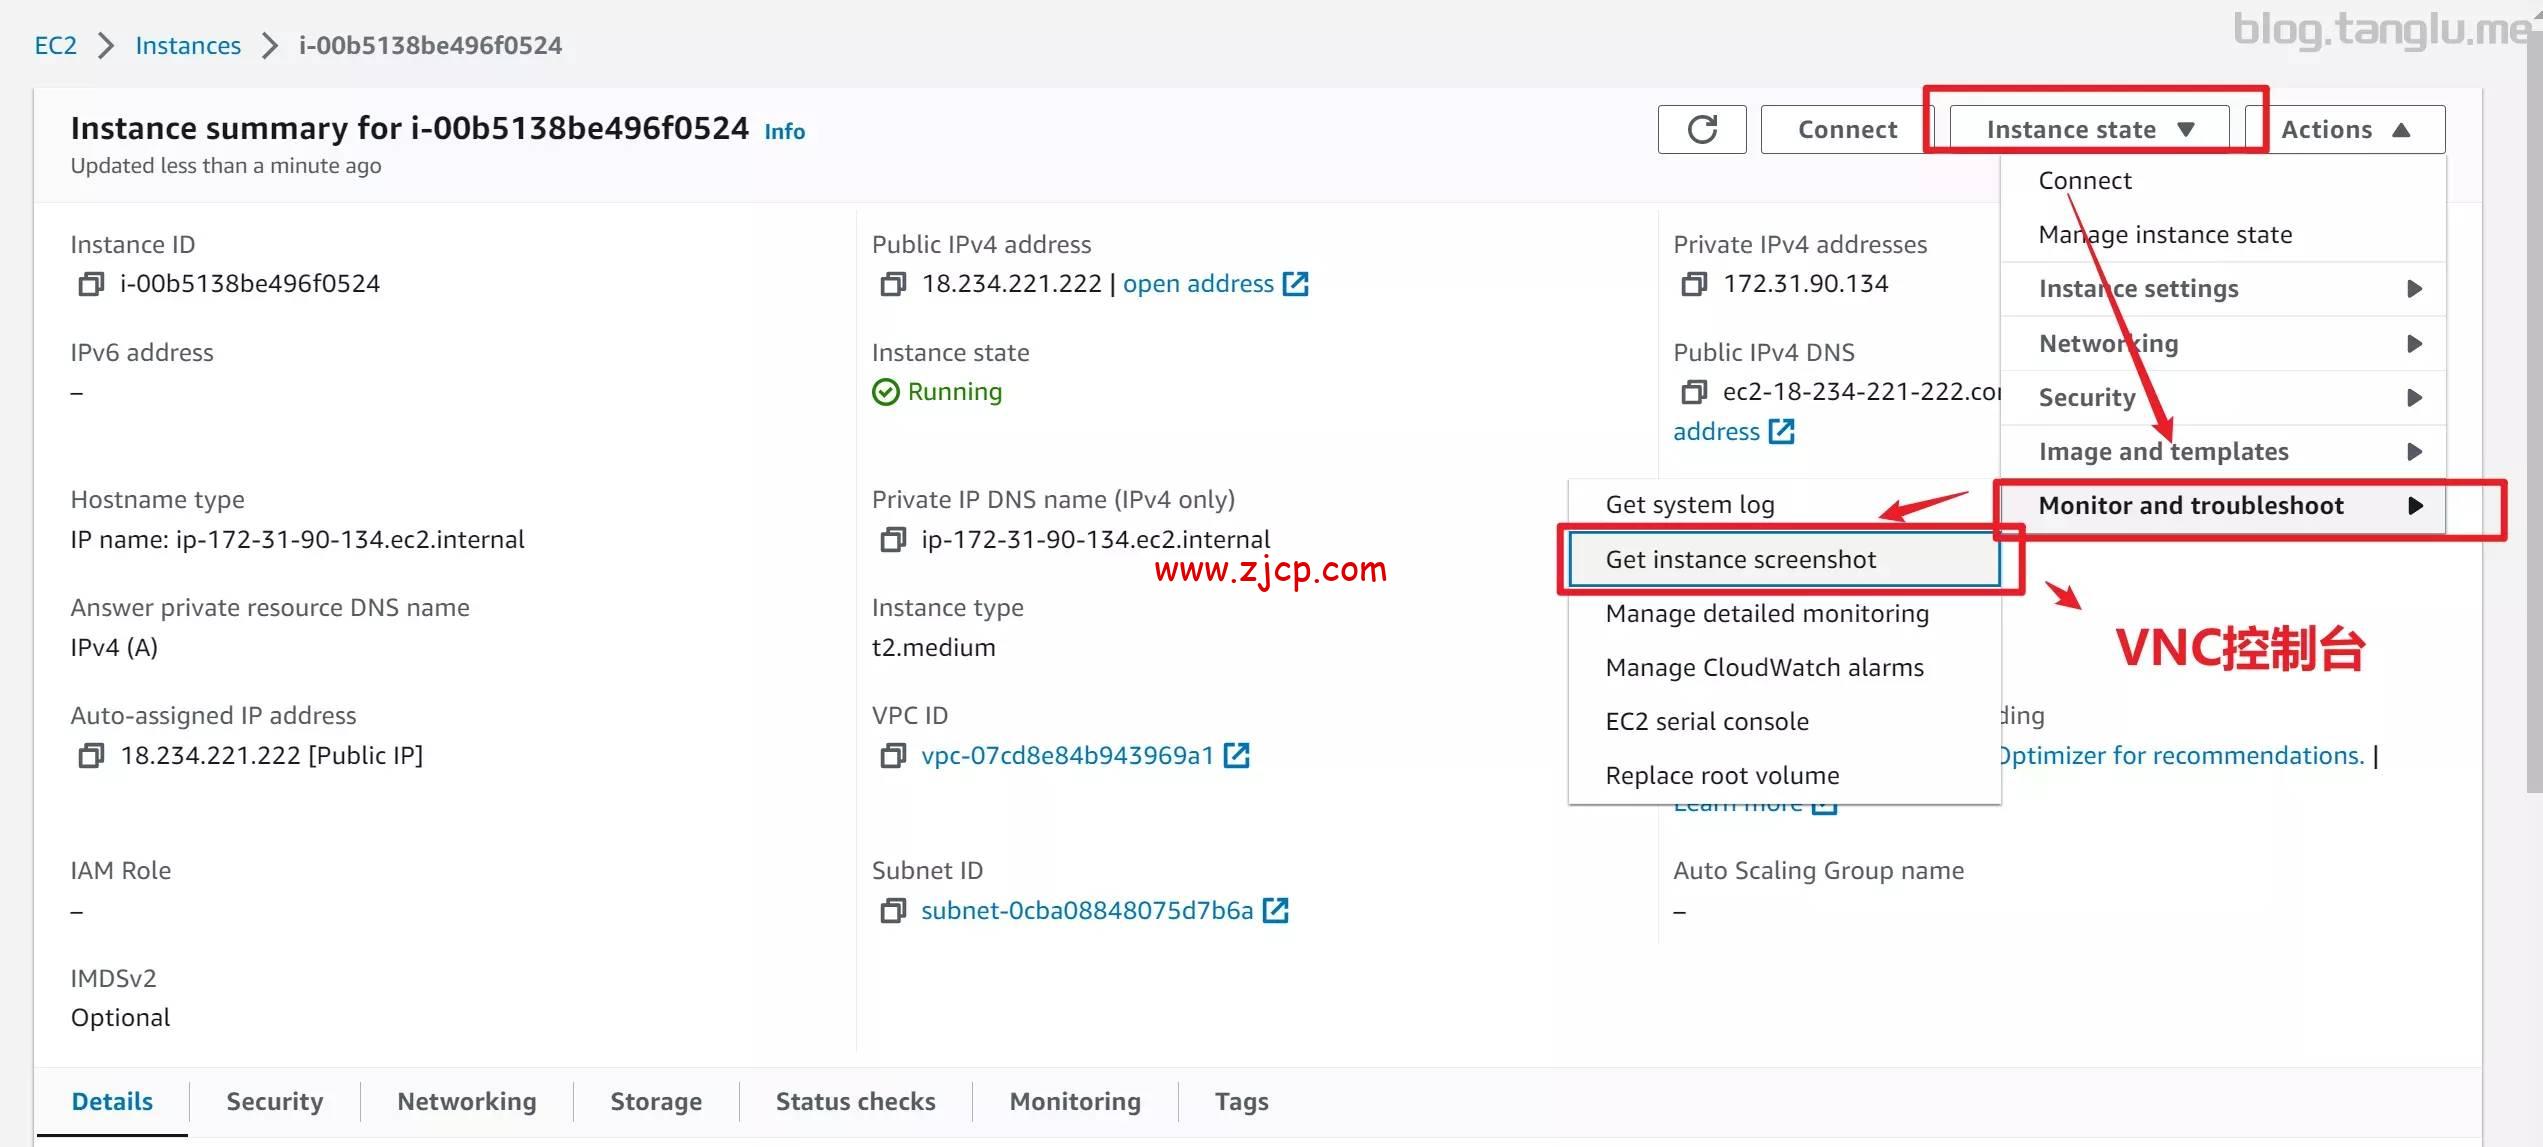Copy the private IP DNS name

(x=892, y=540)
